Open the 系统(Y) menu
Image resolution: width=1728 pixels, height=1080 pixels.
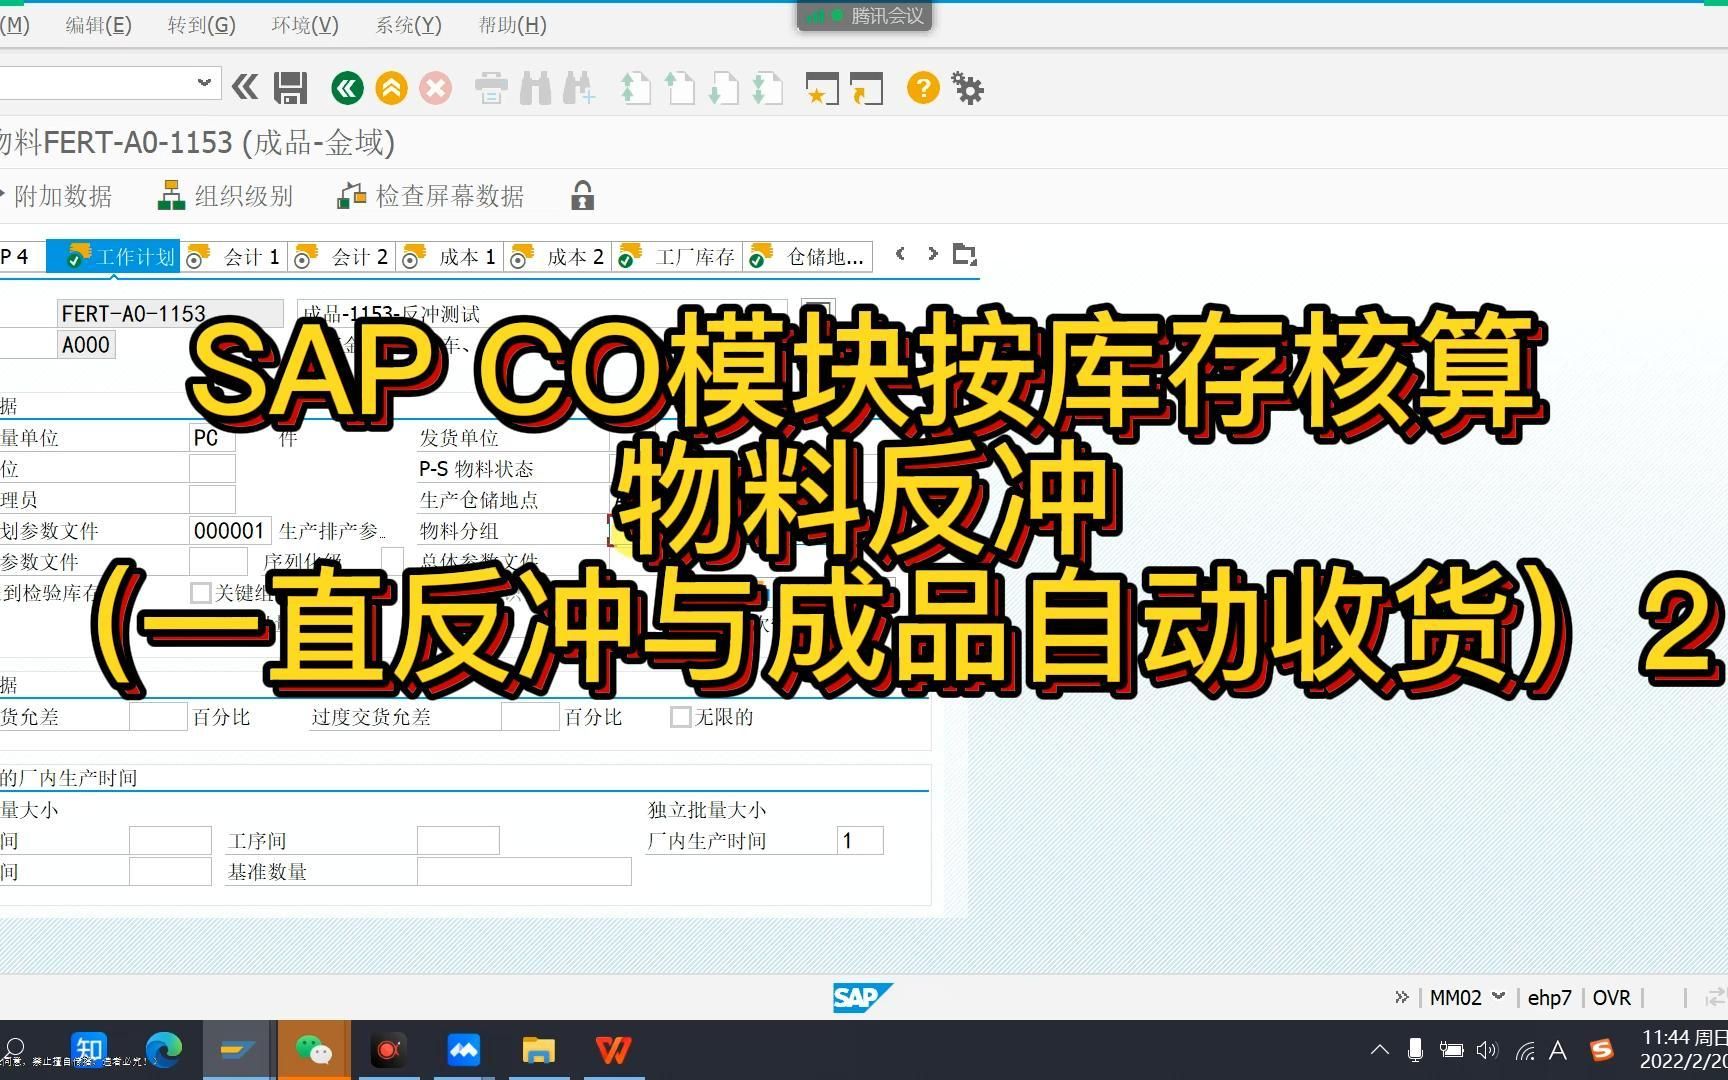pos(408,25)
